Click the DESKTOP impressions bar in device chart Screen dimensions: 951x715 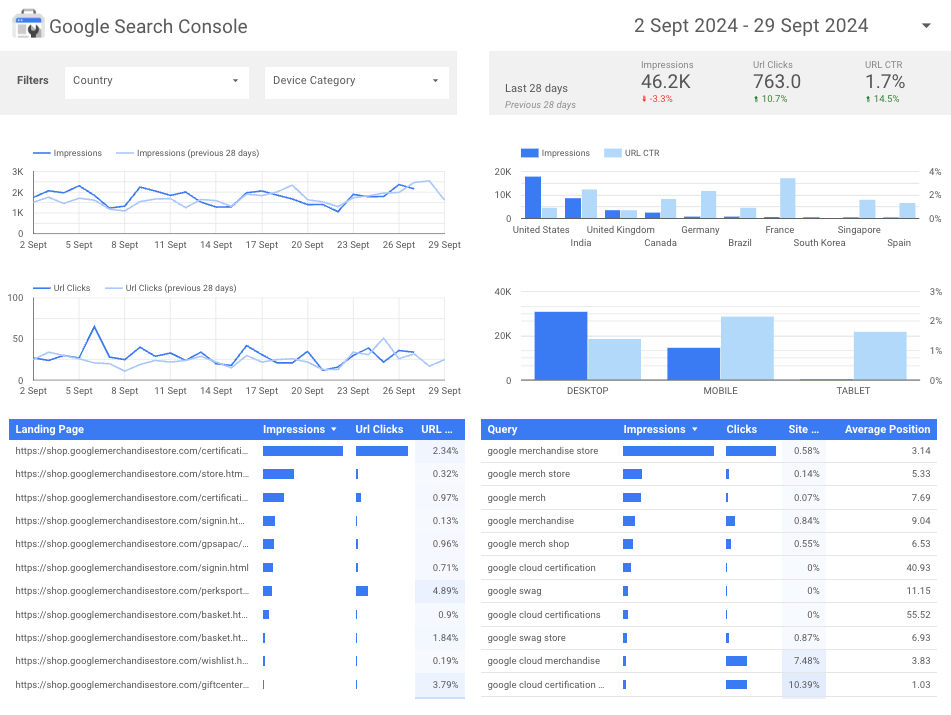point(562,345)
